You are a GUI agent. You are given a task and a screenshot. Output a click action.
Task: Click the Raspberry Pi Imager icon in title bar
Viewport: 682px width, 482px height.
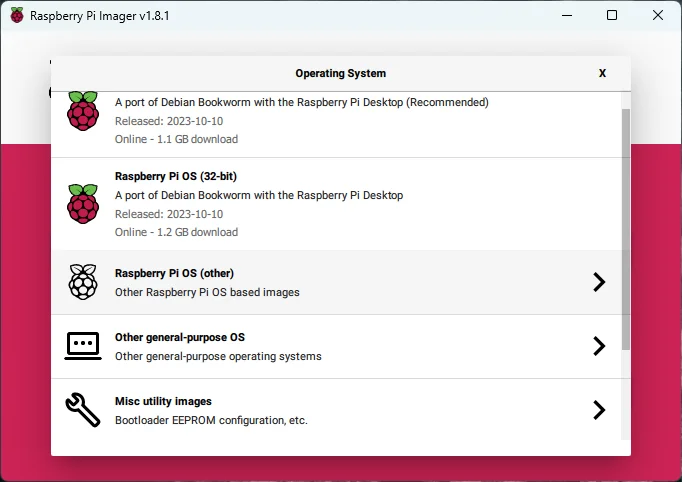17,16
